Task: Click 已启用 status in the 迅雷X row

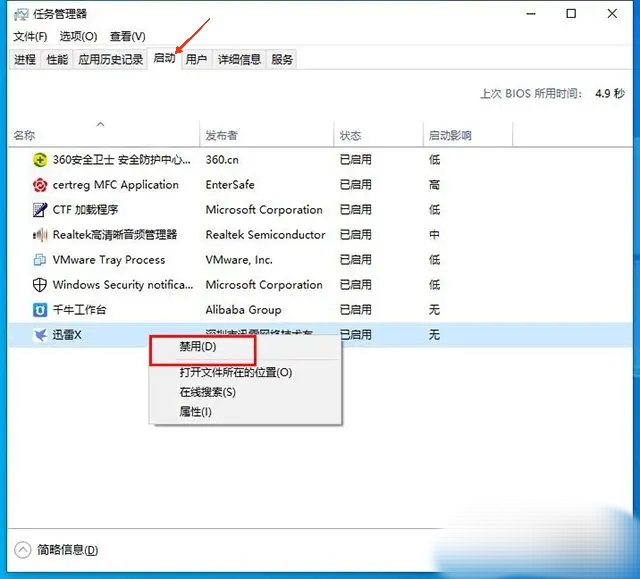Action: (356, 335)
